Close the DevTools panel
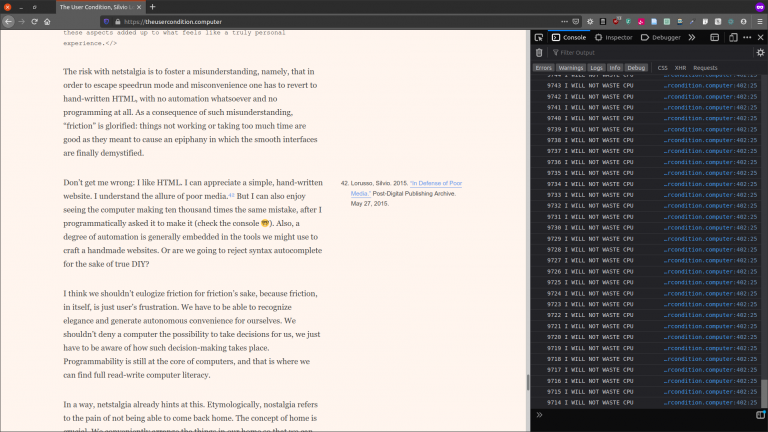This screenshot has width=768, height=432. click(x=759, y=37)
